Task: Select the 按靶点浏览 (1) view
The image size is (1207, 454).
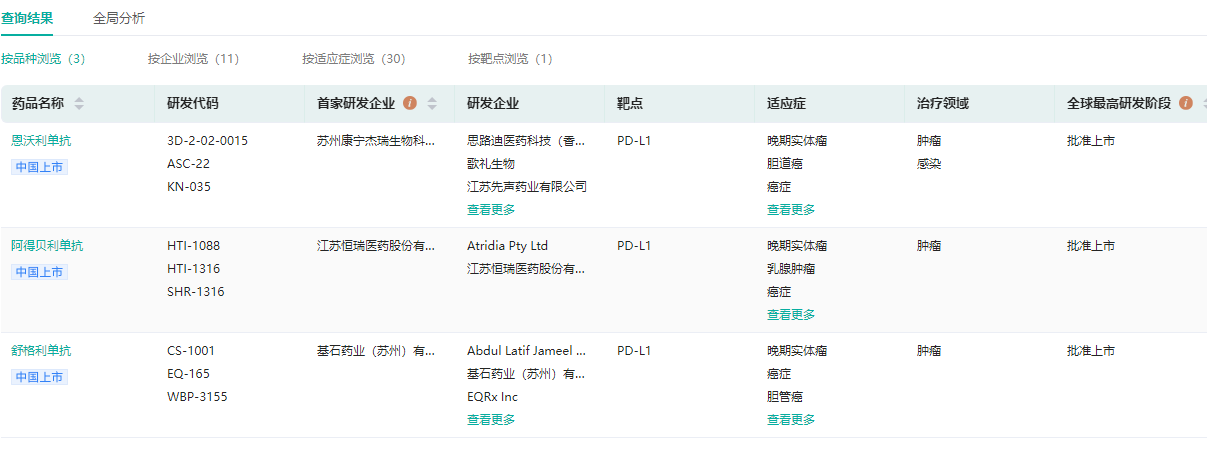Action: 510,59
